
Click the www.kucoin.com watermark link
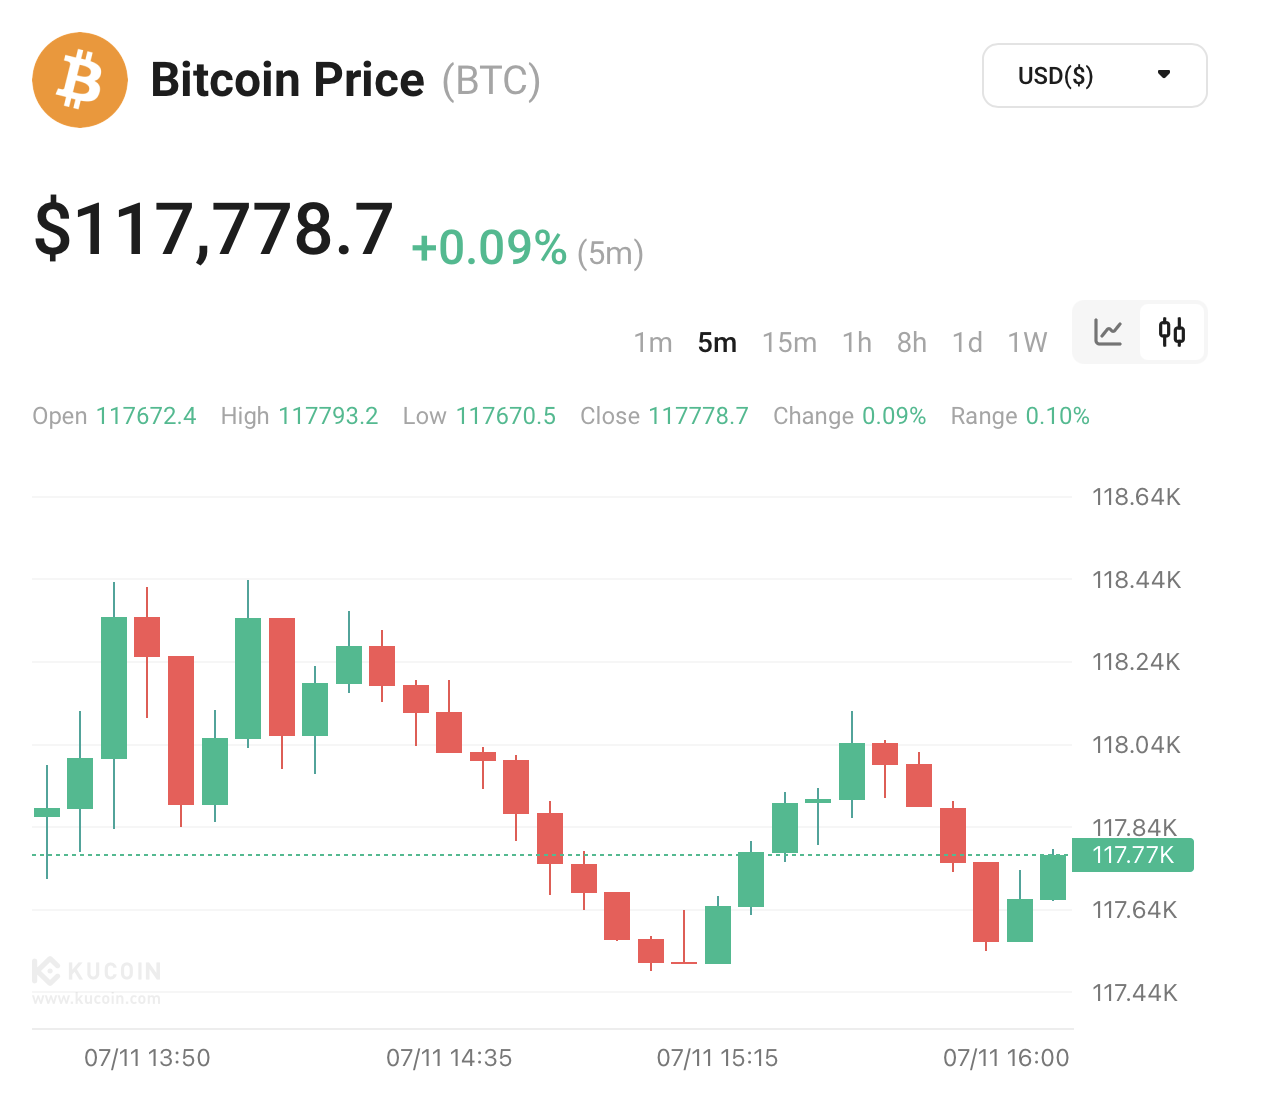(96, 998)
